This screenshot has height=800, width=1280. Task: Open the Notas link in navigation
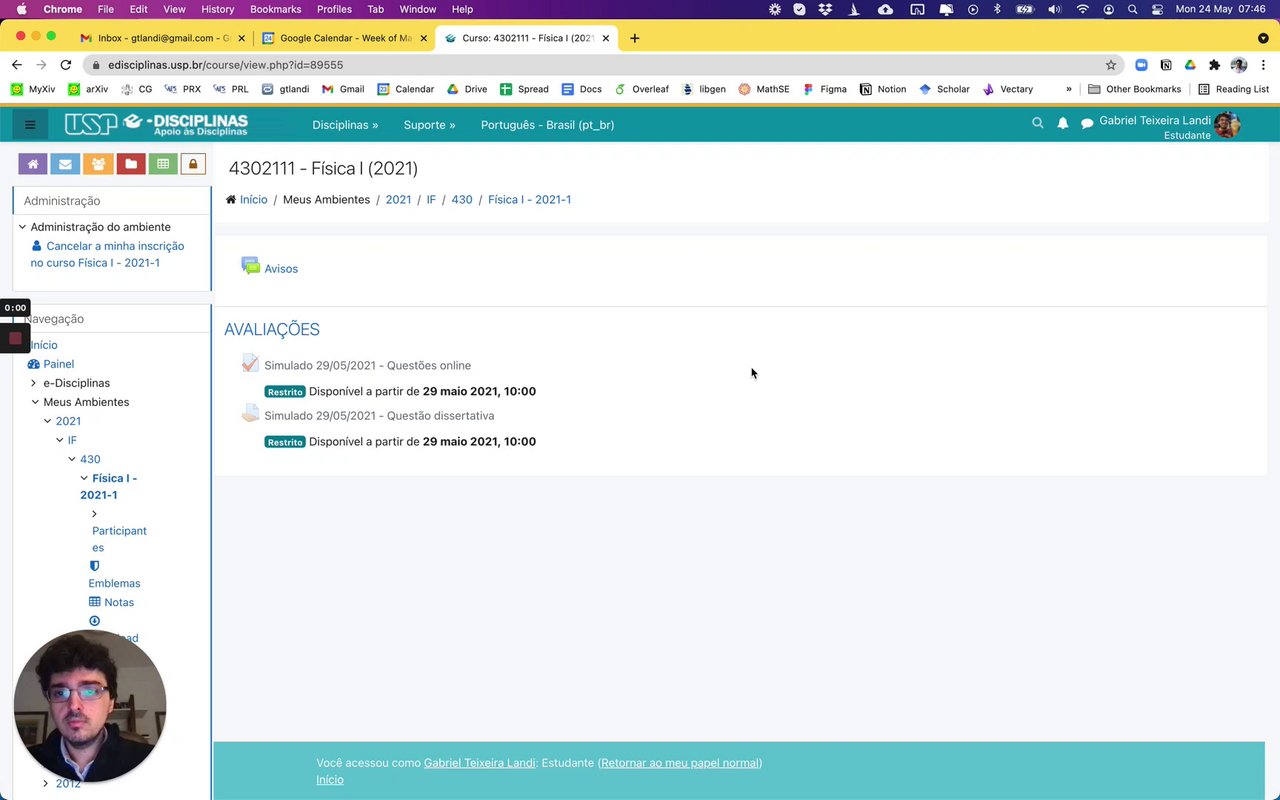(x=119, y=602)
